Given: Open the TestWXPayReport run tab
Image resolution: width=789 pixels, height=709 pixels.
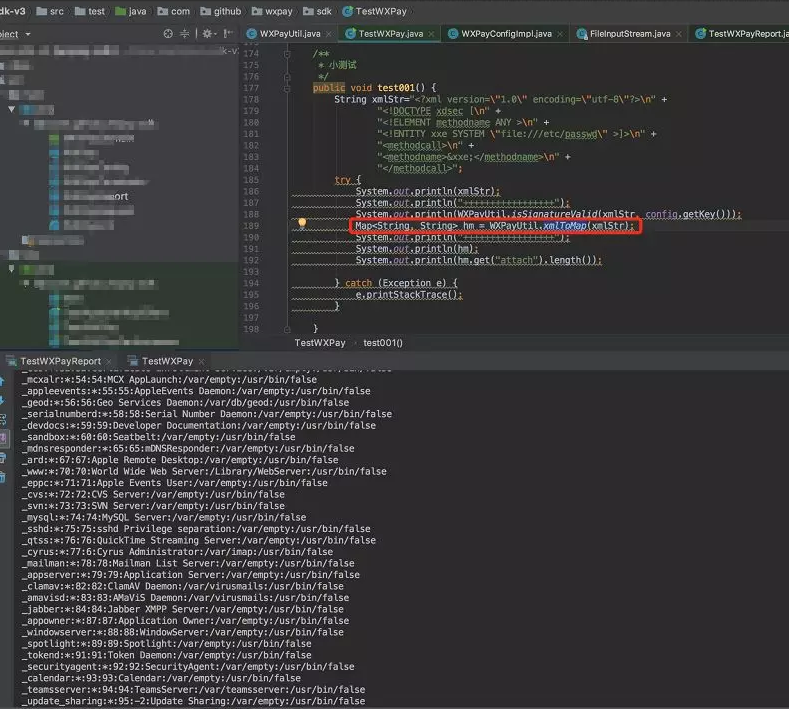Looking at the screenshot, I should pos(60,361).
